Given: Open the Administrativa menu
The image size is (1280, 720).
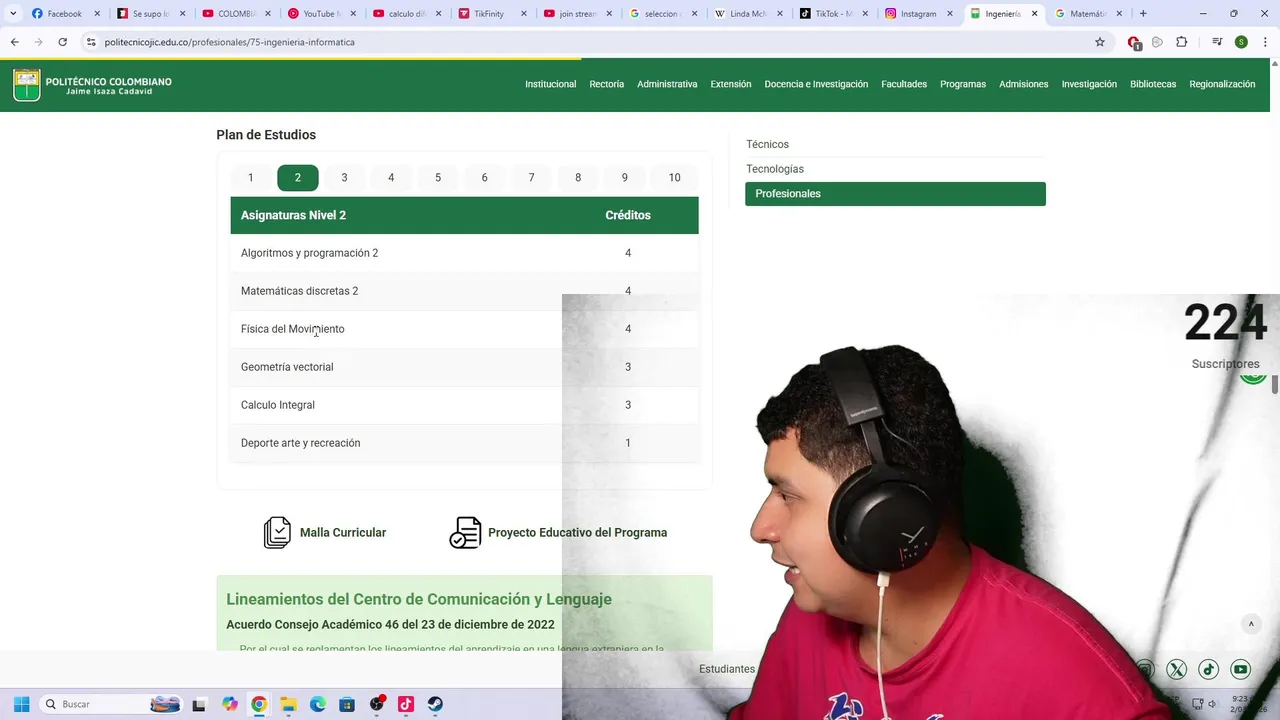Looking at the screenshot, I should [x=667, y=84].
